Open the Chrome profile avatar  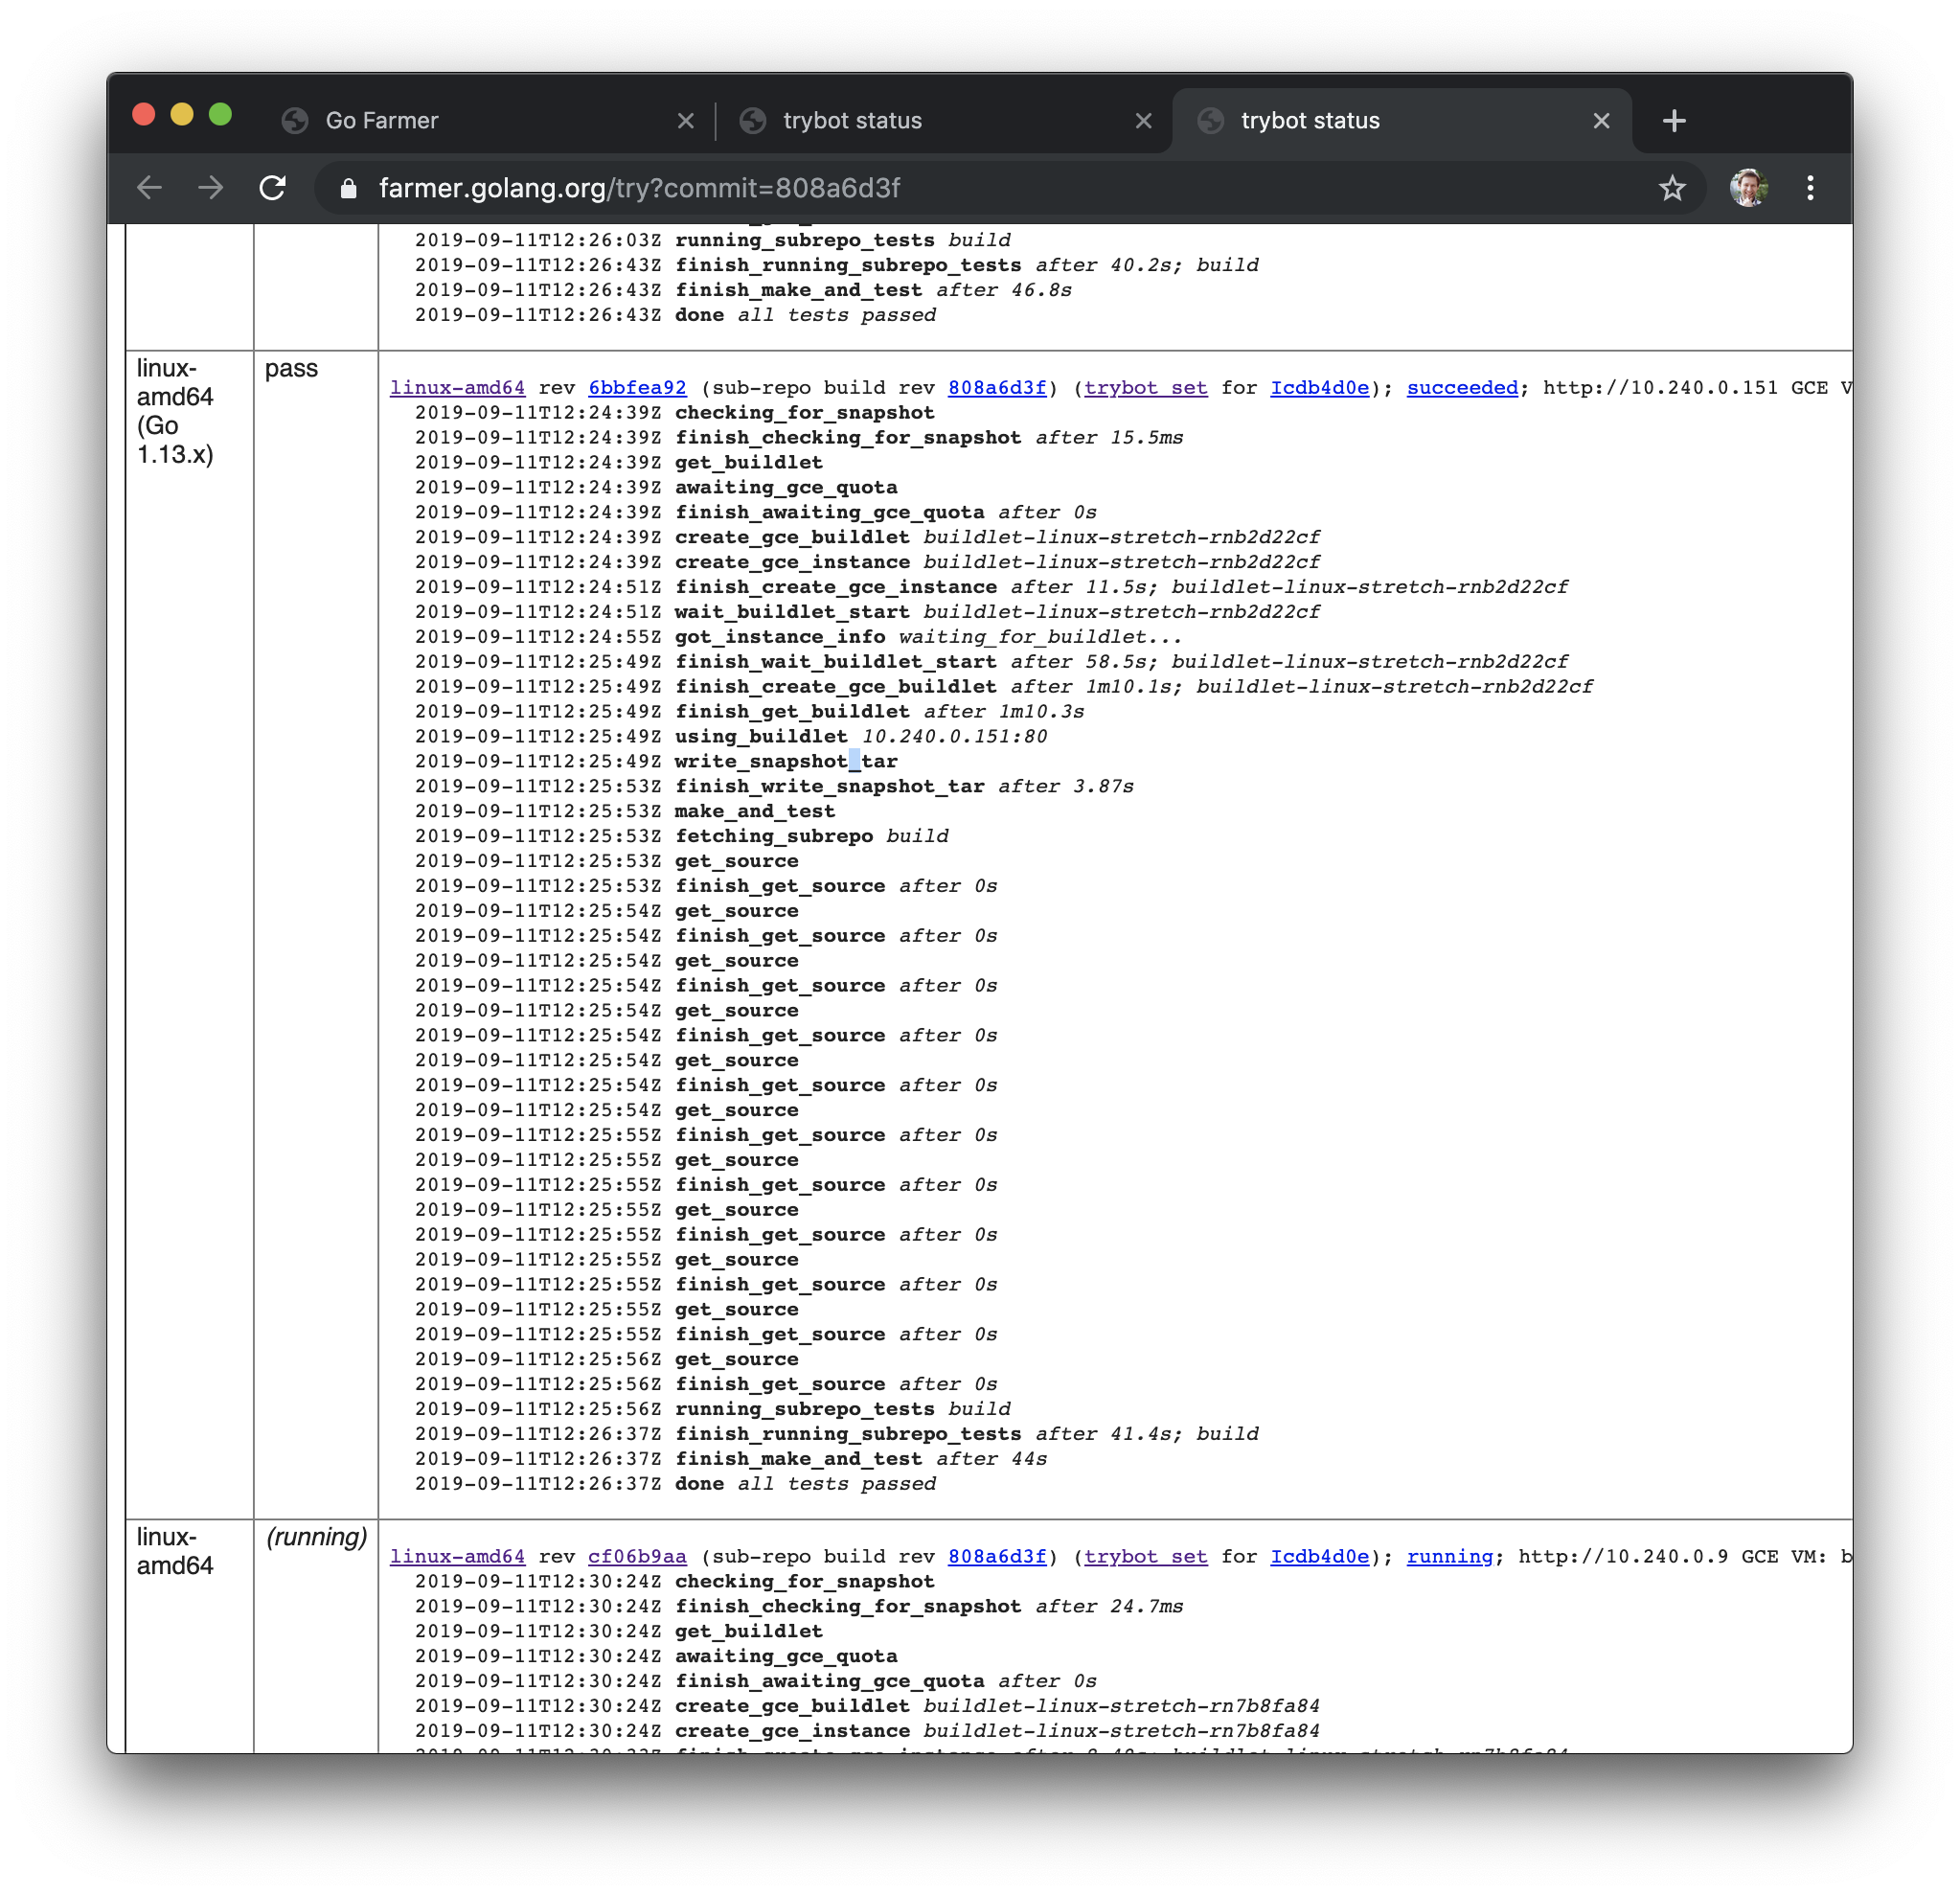(x=1748, y=187)
